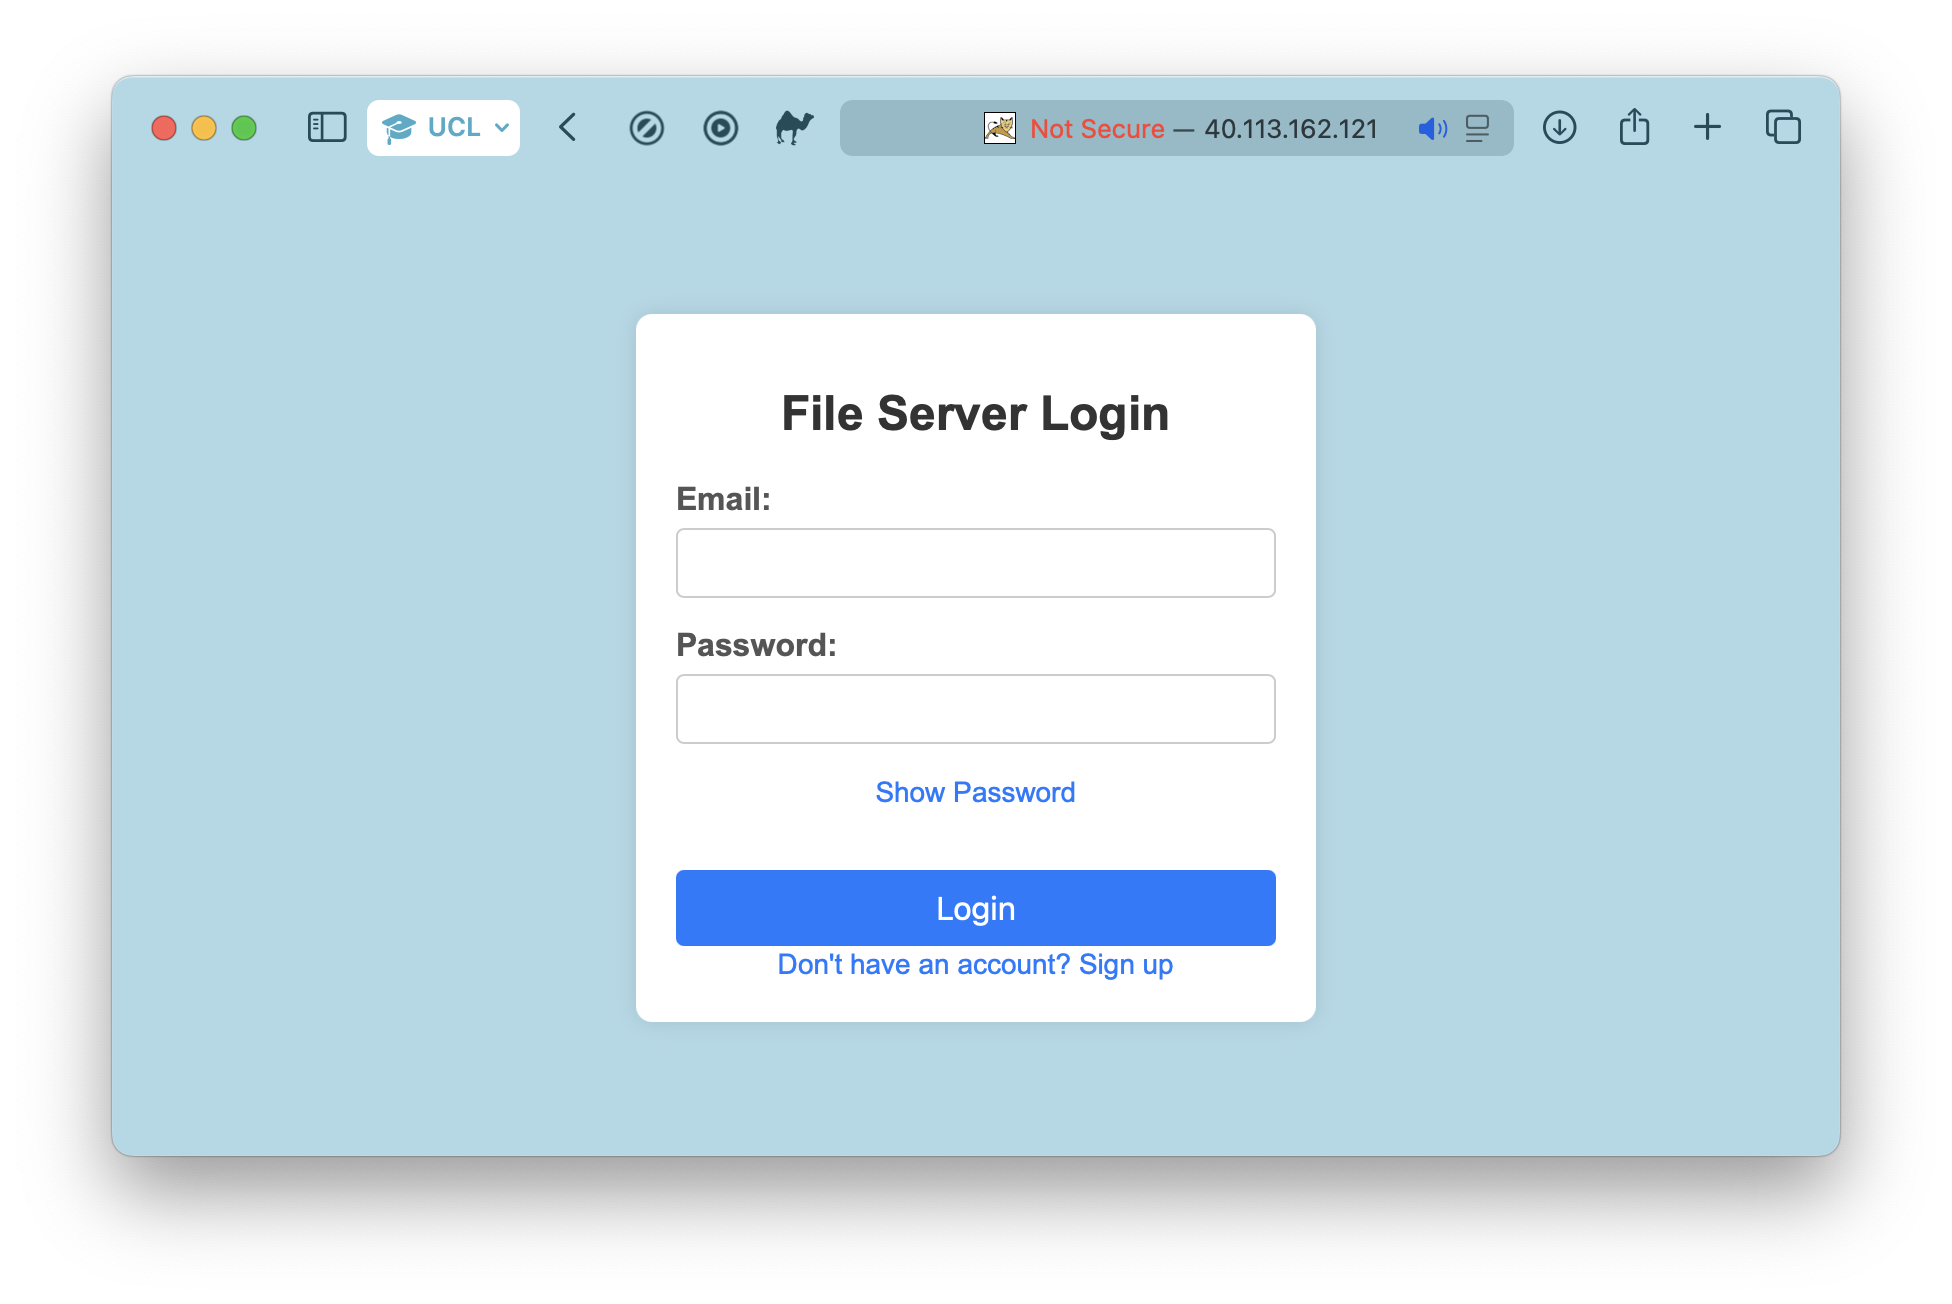Open the Sign up link
Image resolution: width=1952 pixels, height=1304 pixels.
(x=976, y=964)
